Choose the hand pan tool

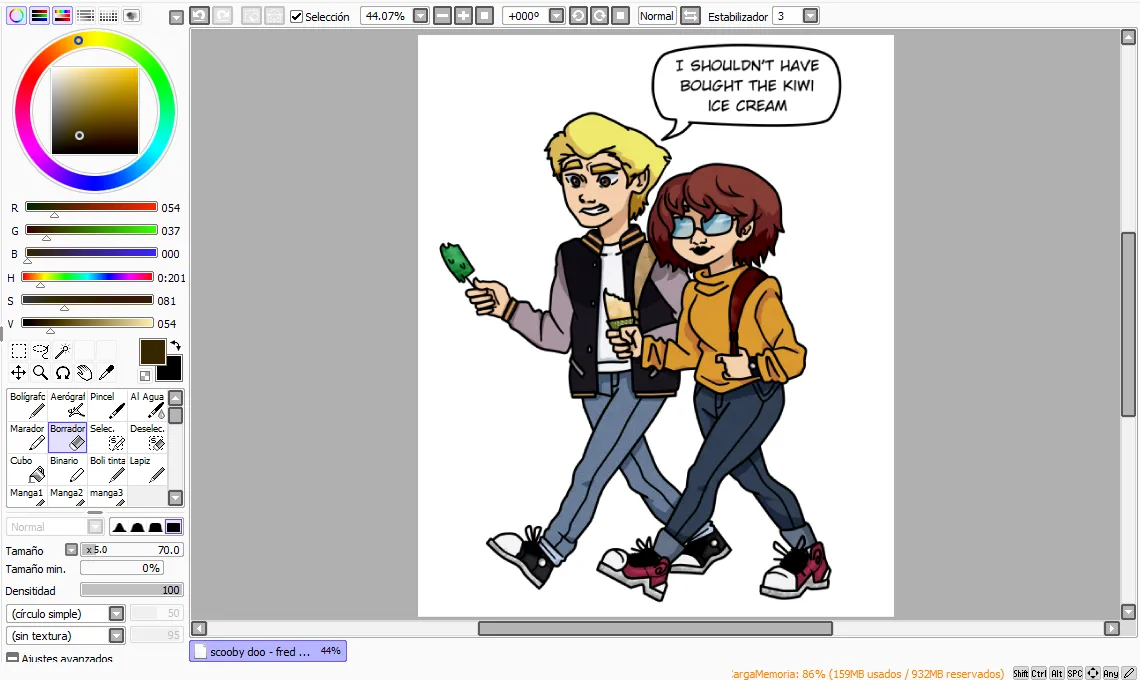pyautogui.click(x=84, y=373)
